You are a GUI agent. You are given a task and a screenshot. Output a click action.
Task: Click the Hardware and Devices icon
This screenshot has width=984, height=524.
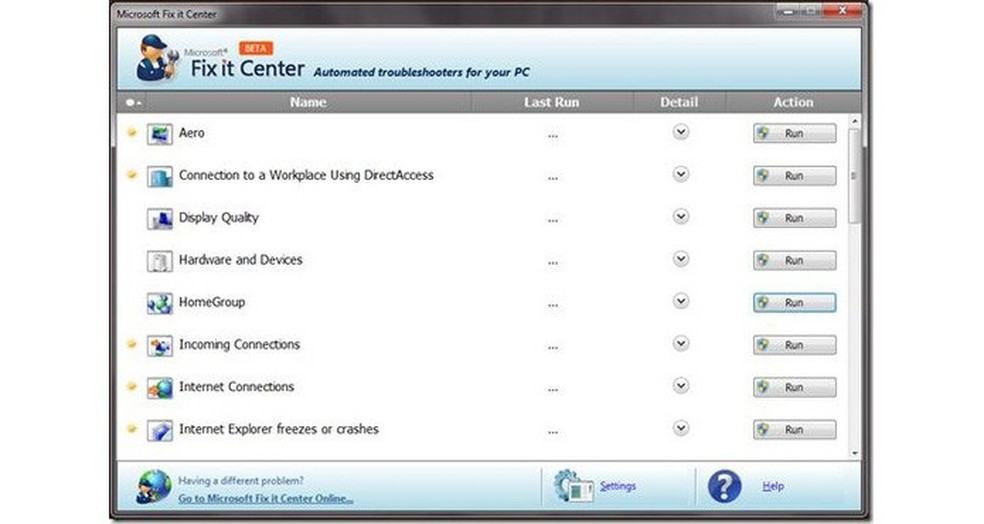coord(159,261)
